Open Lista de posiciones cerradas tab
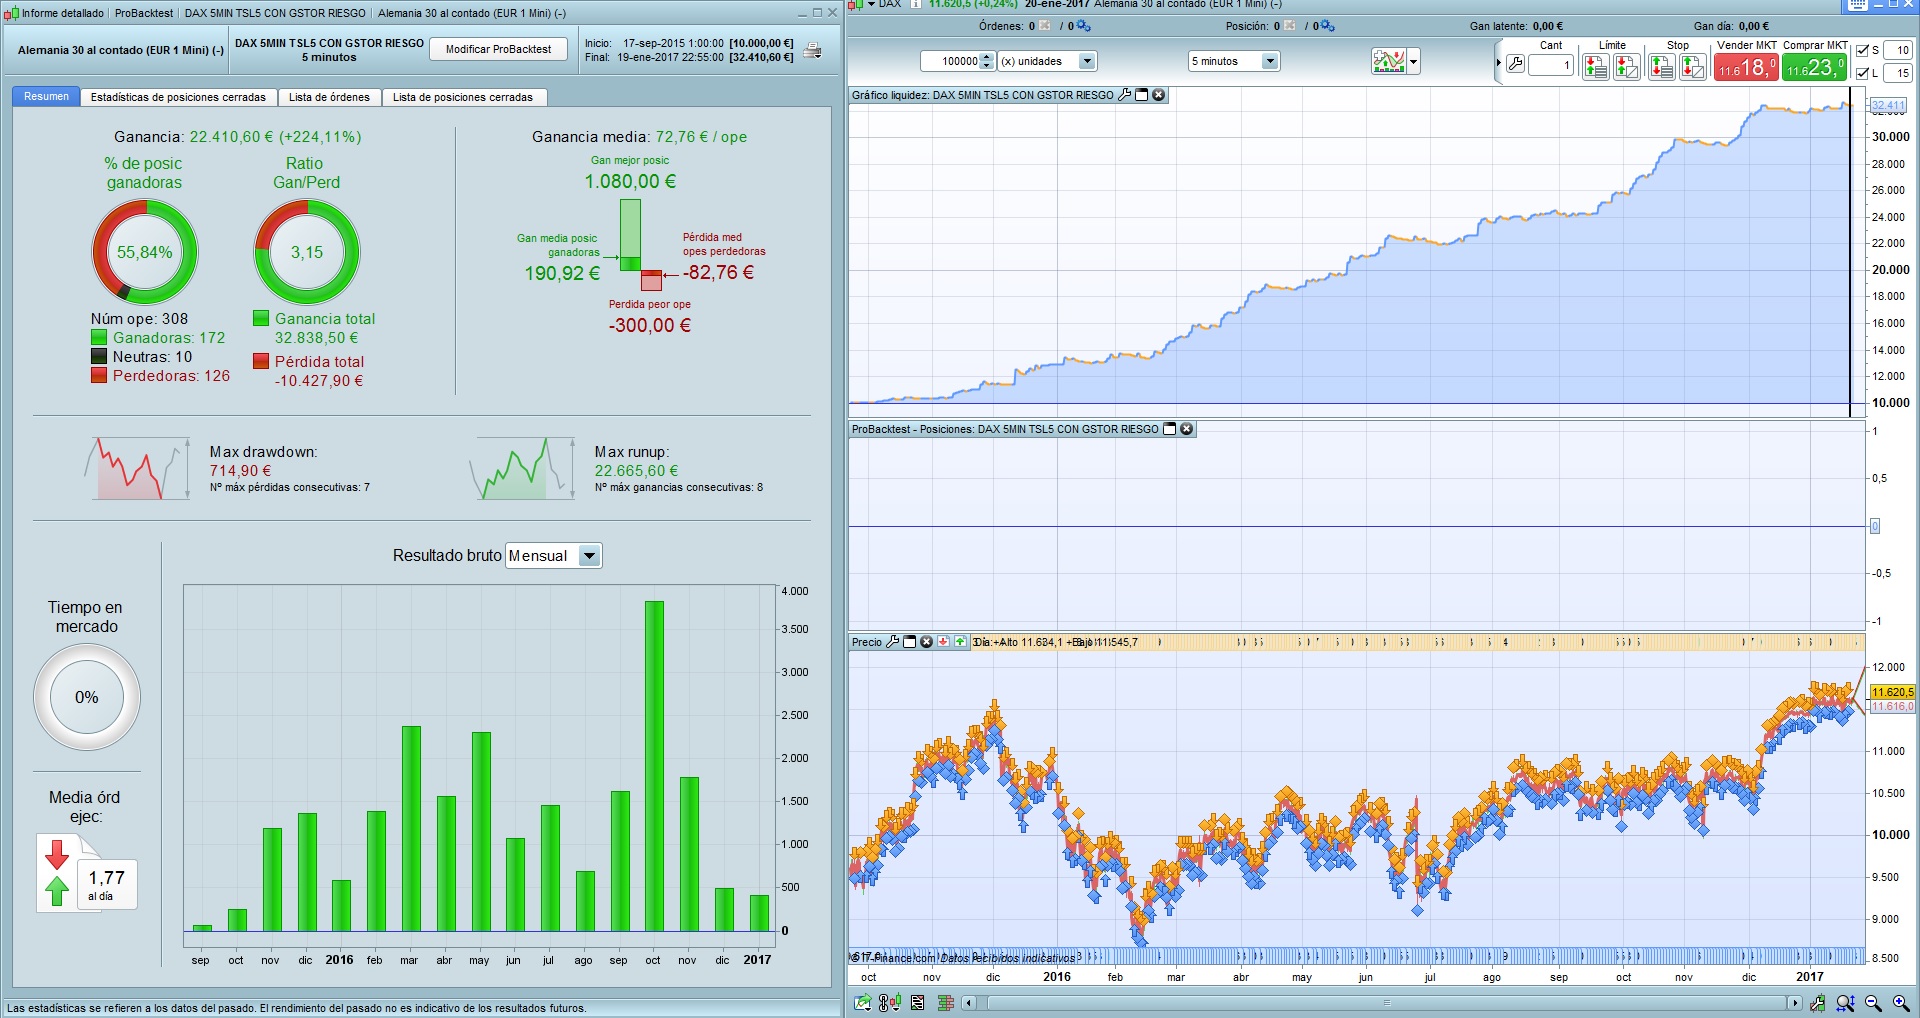Screen dimensions: 1920x1018 coord(463,97)
